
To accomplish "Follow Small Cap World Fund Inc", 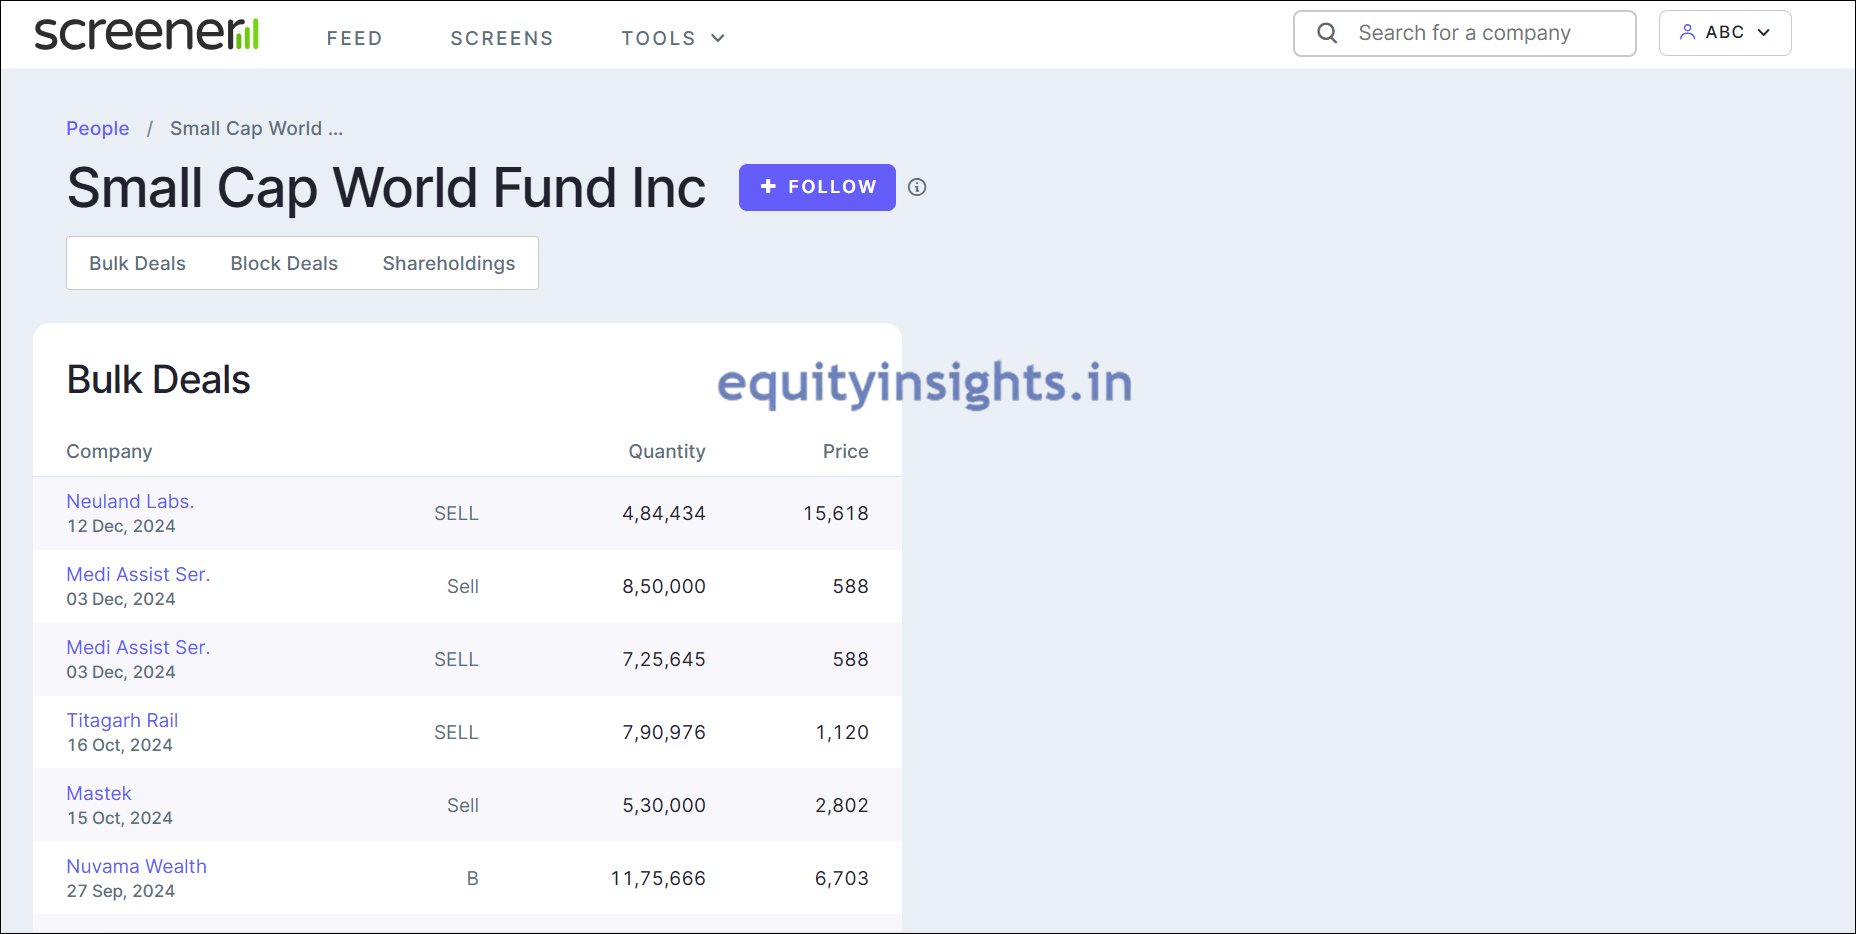I will pyautogui.click(x=817, y=187).
